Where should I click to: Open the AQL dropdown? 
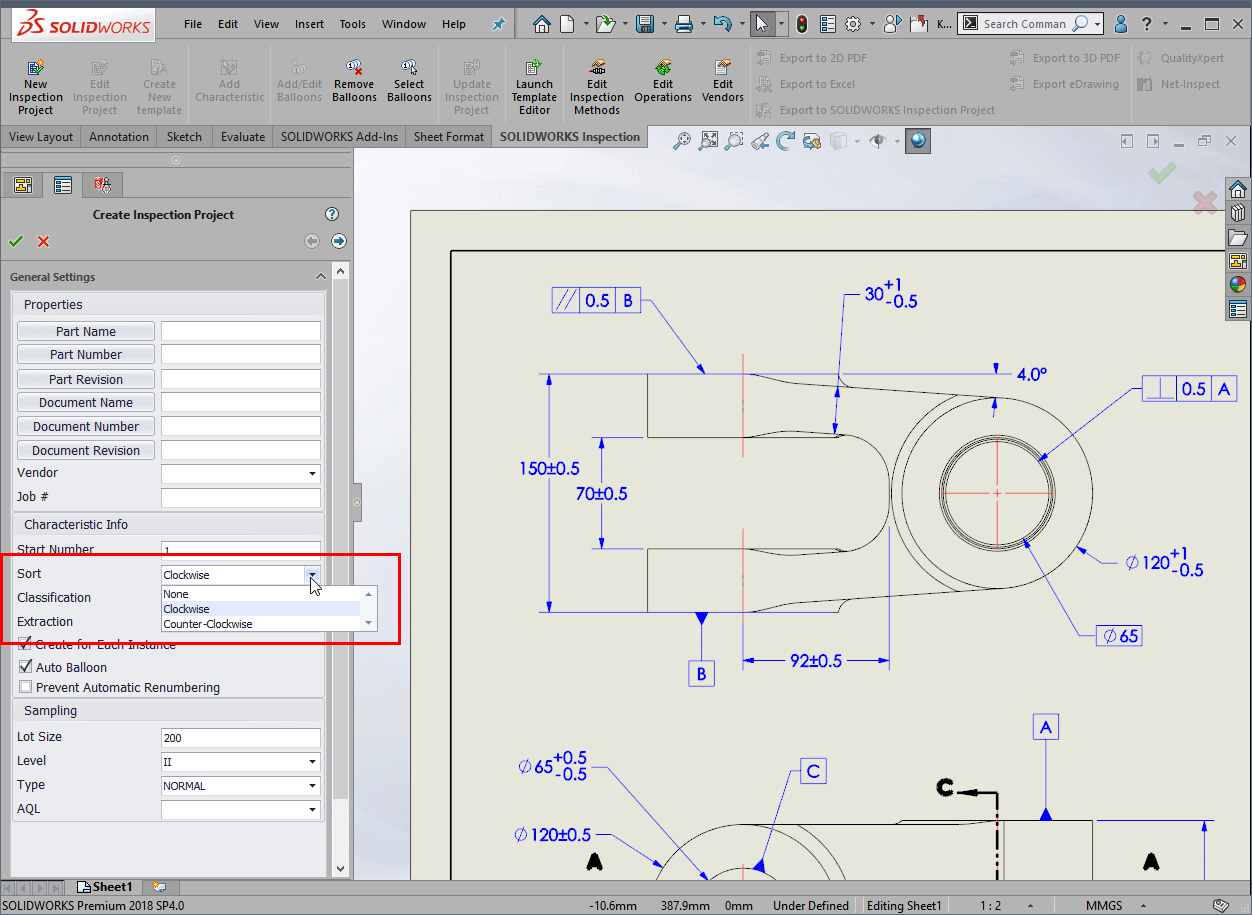[x=312, y=810]
